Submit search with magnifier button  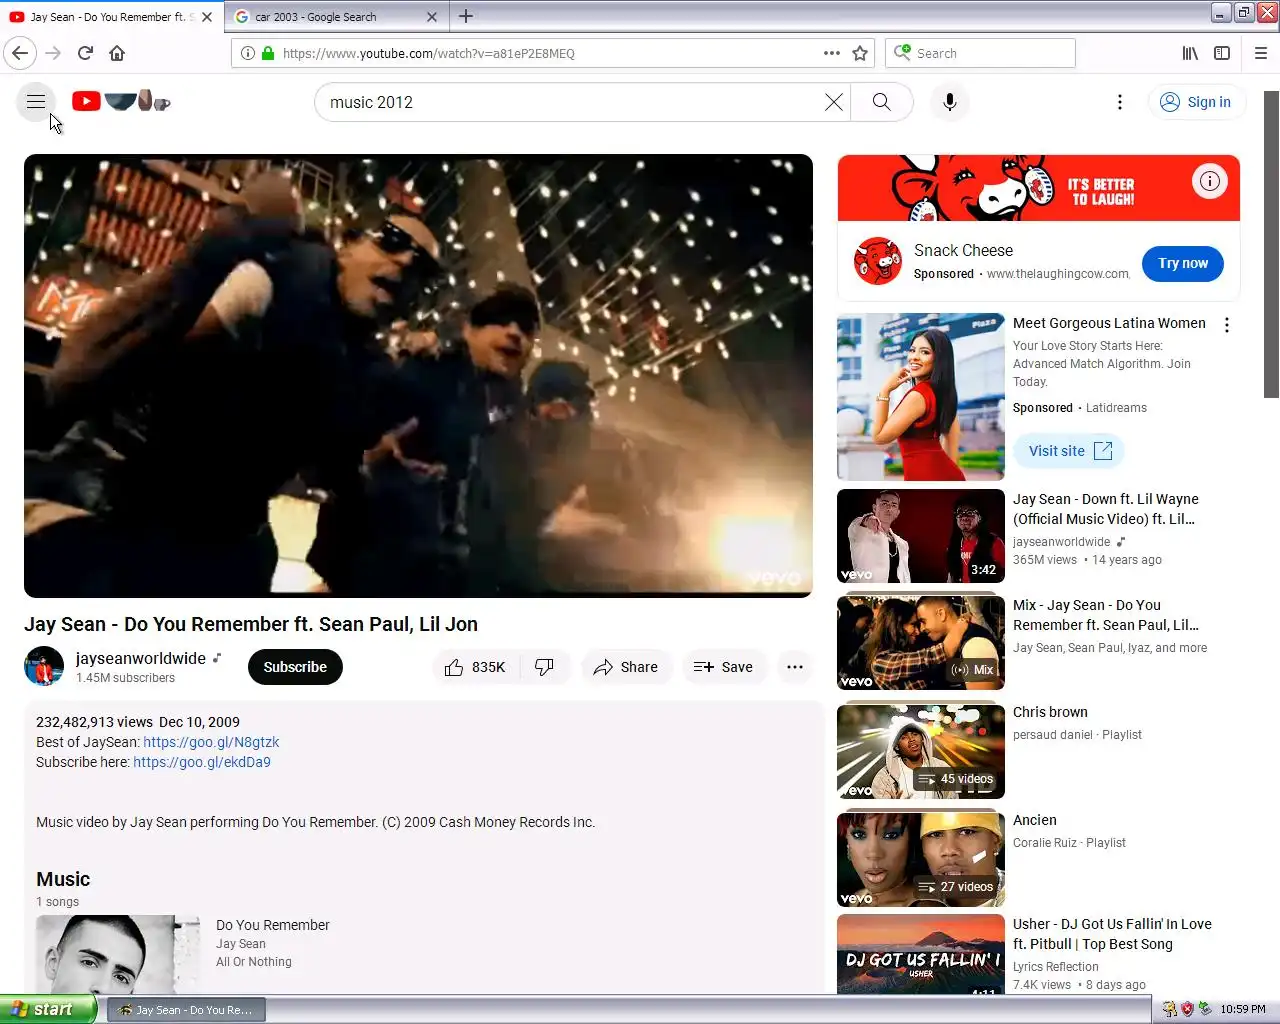[x=881, y=102]
